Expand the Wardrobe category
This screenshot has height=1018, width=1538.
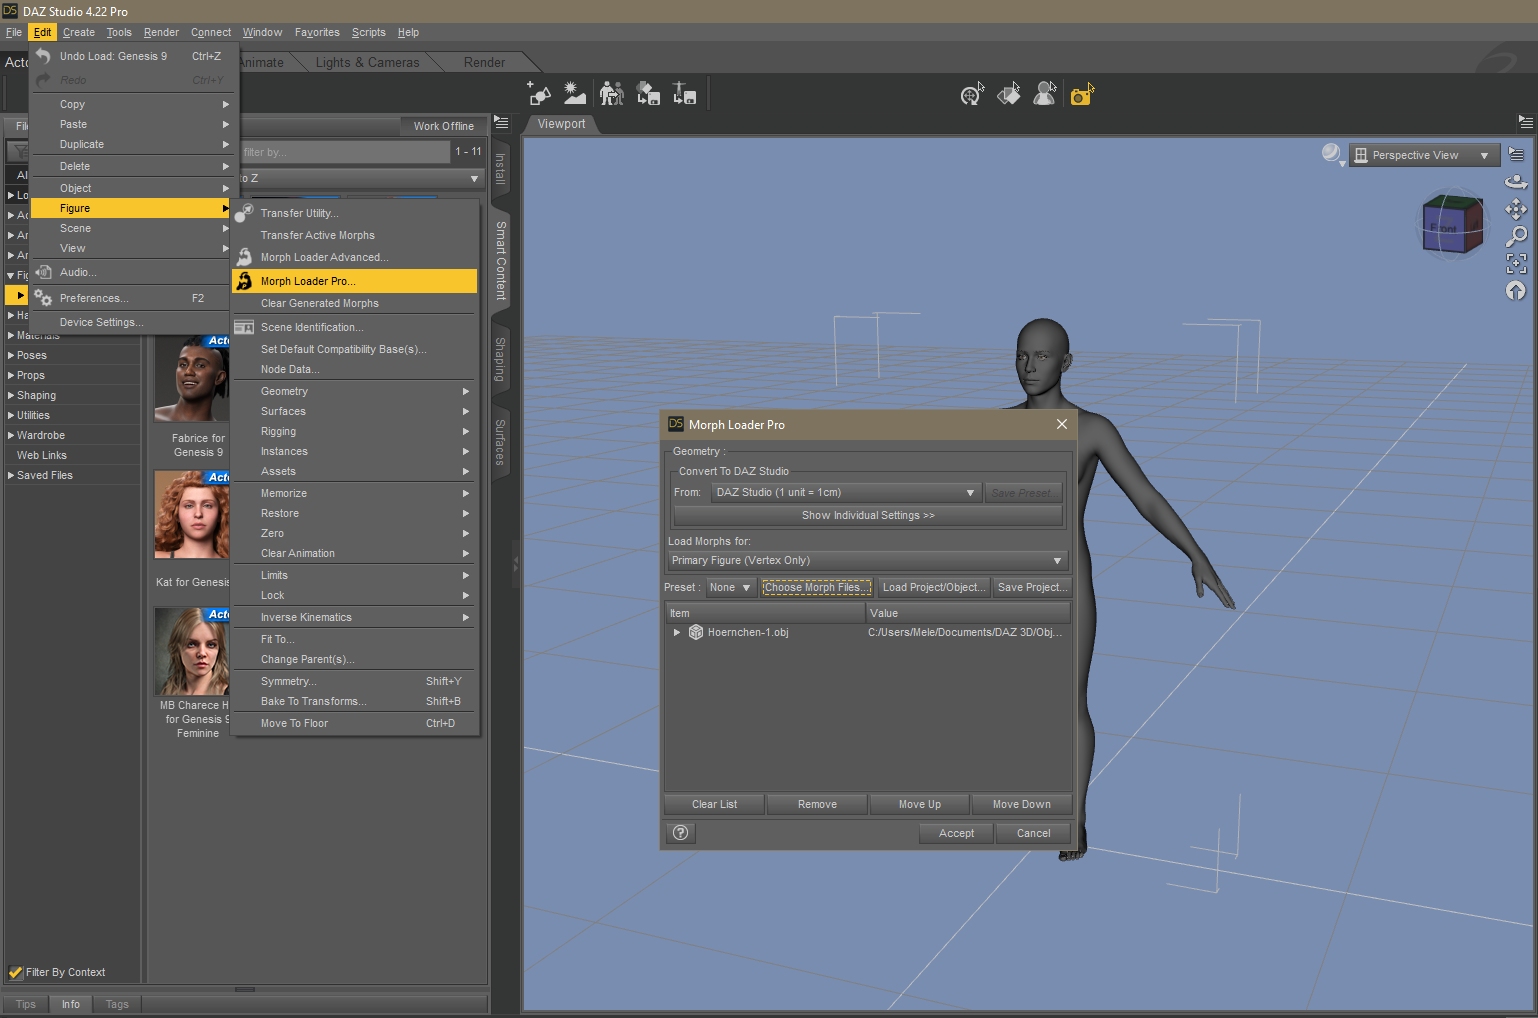point(10,435)
